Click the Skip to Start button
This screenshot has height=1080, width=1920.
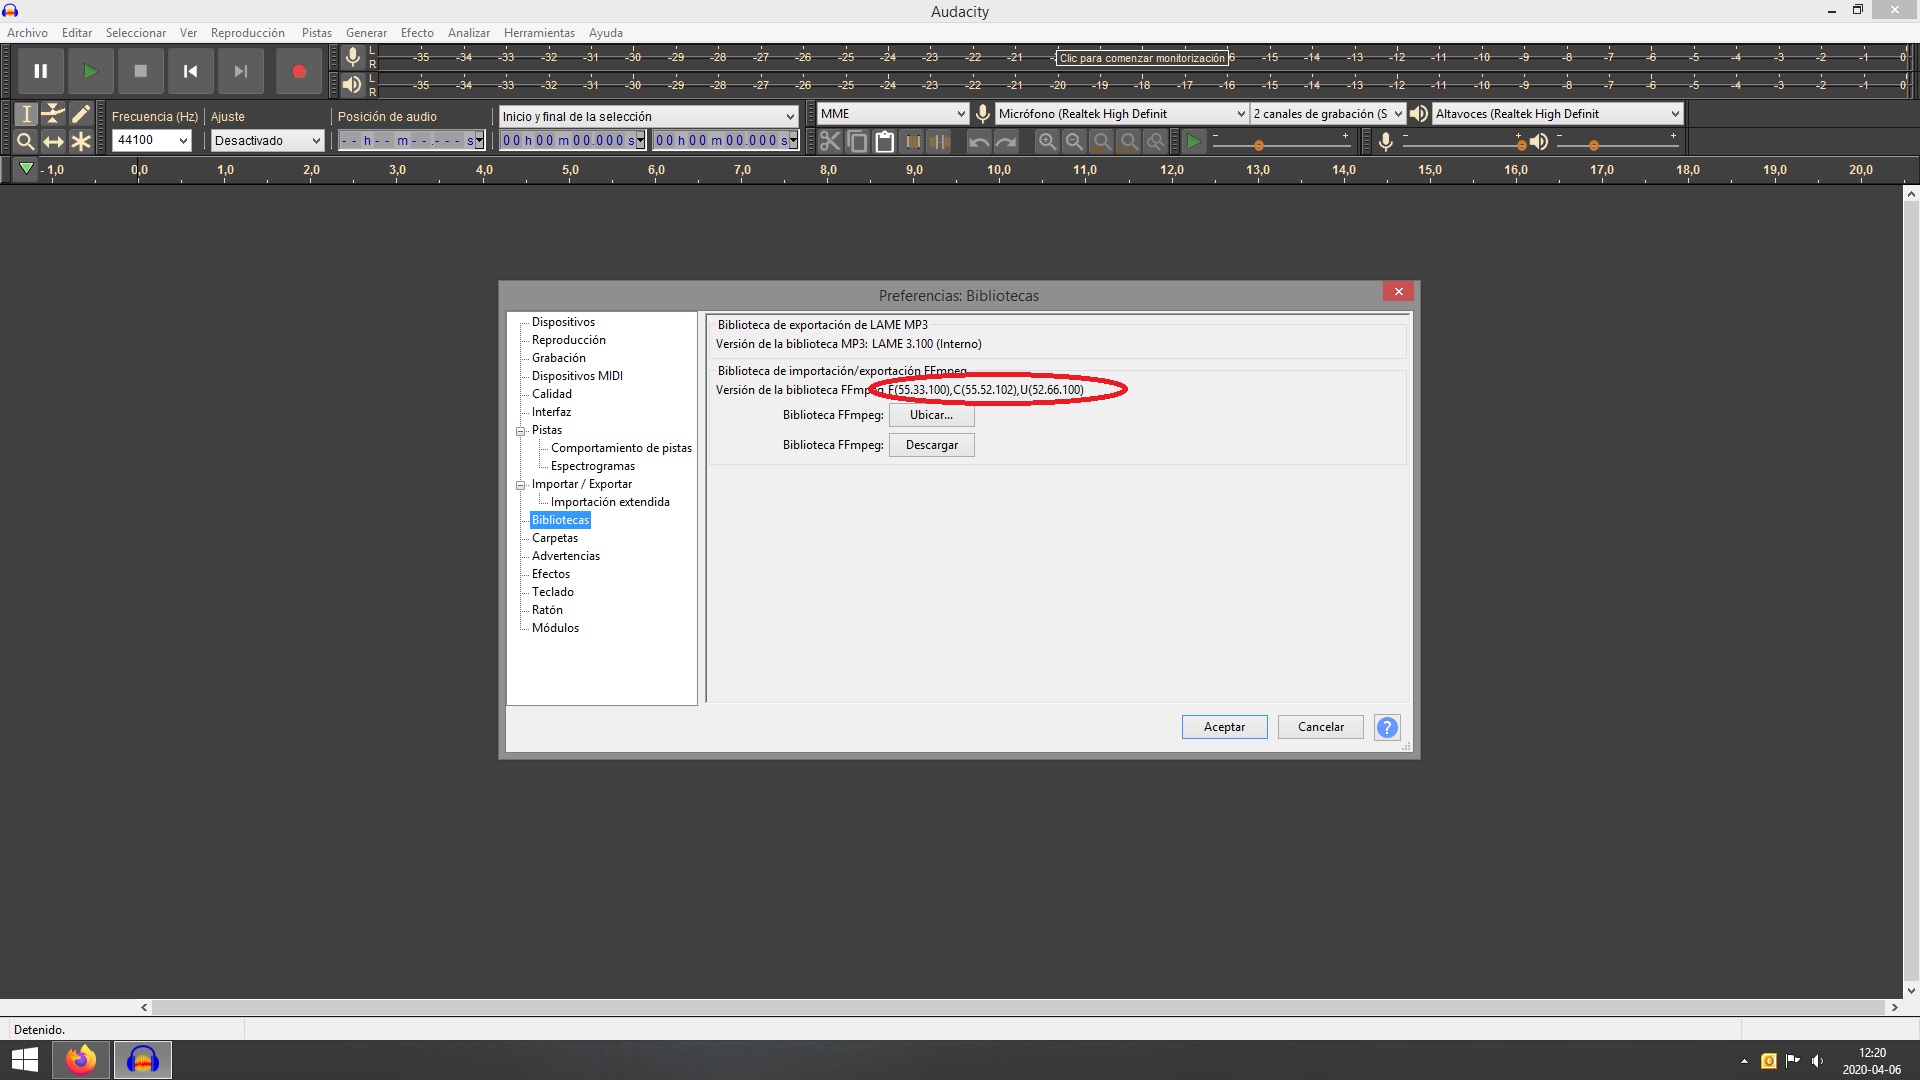190,71
